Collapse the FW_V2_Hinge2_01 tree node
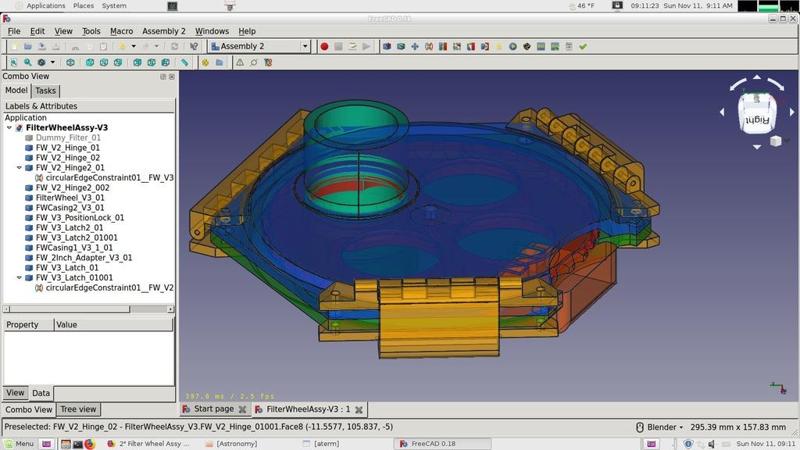 click(x=19, y=167)
